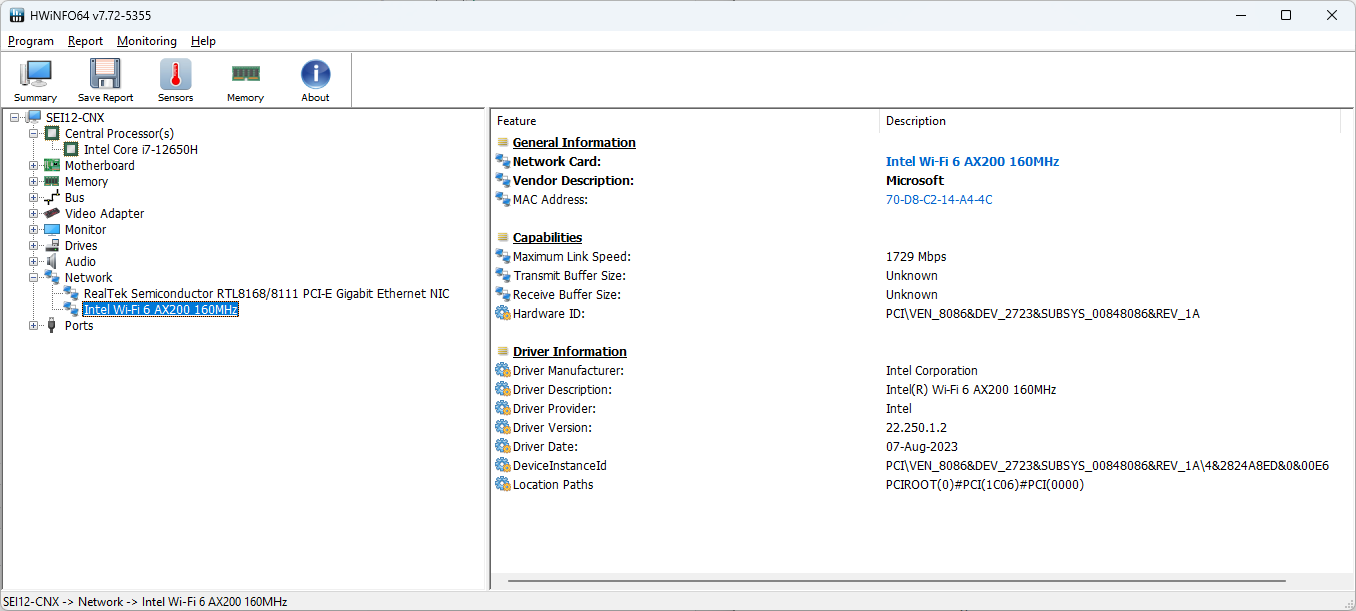1356x611 pixels.
Task: Click the Ports plug icon in tree
Action: click(x=52, y=326)
